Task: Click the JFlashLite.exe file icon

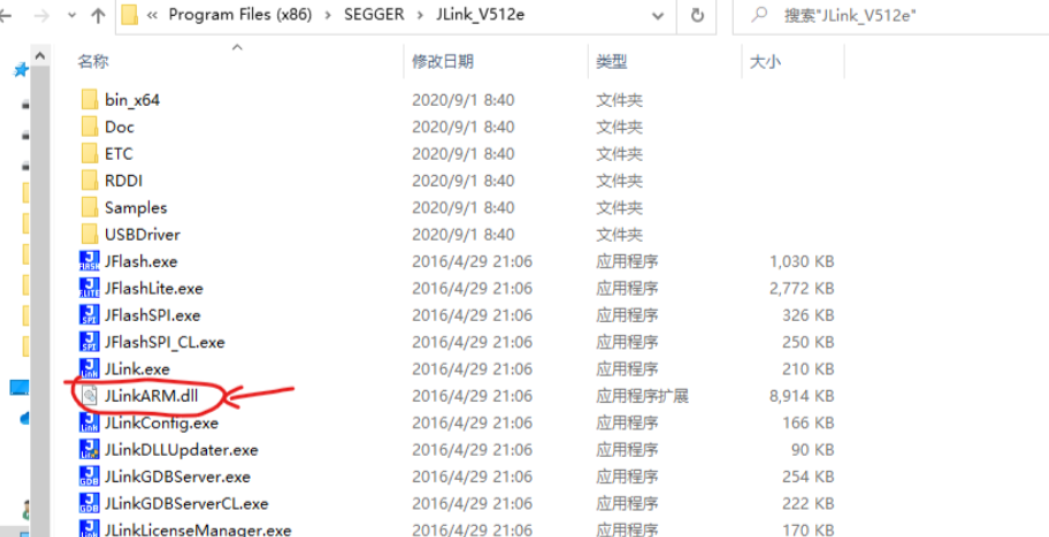Action: tap(89, 289)
